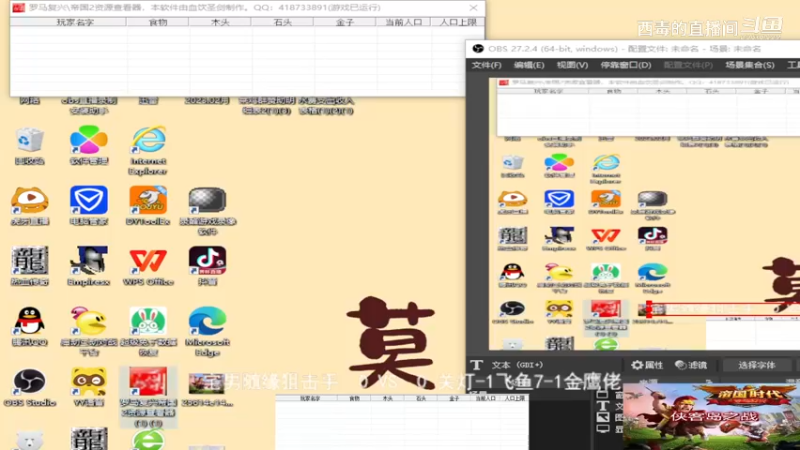
Task: Click the OBS logo in the OBS title bar
Action: 478,48
